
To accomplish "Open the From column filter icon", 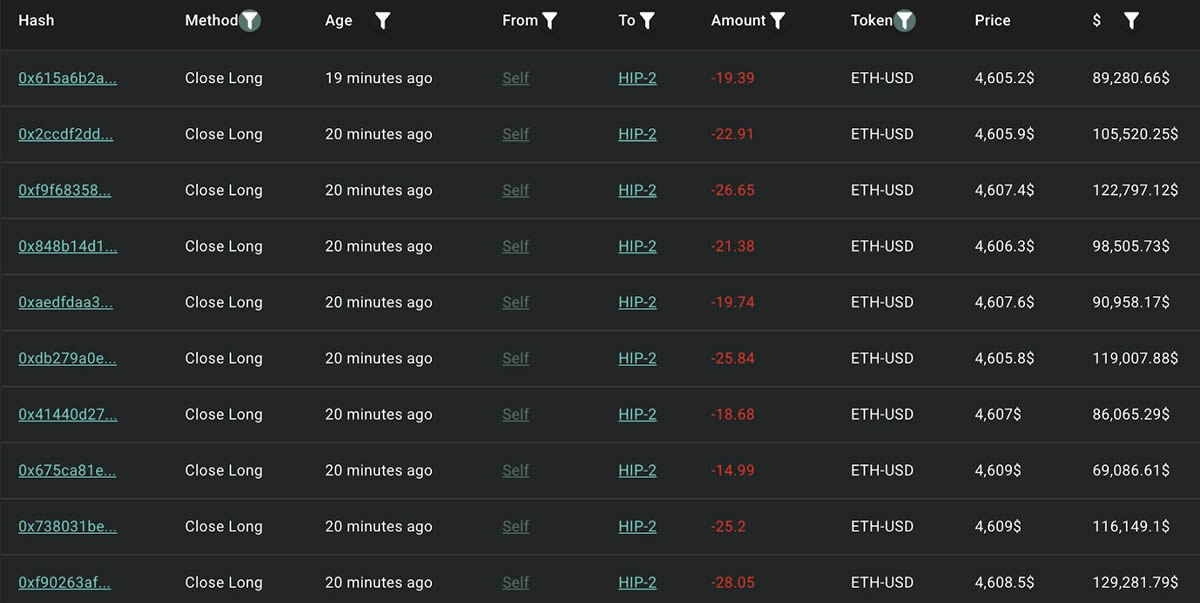I will click(x=550, y=20).
